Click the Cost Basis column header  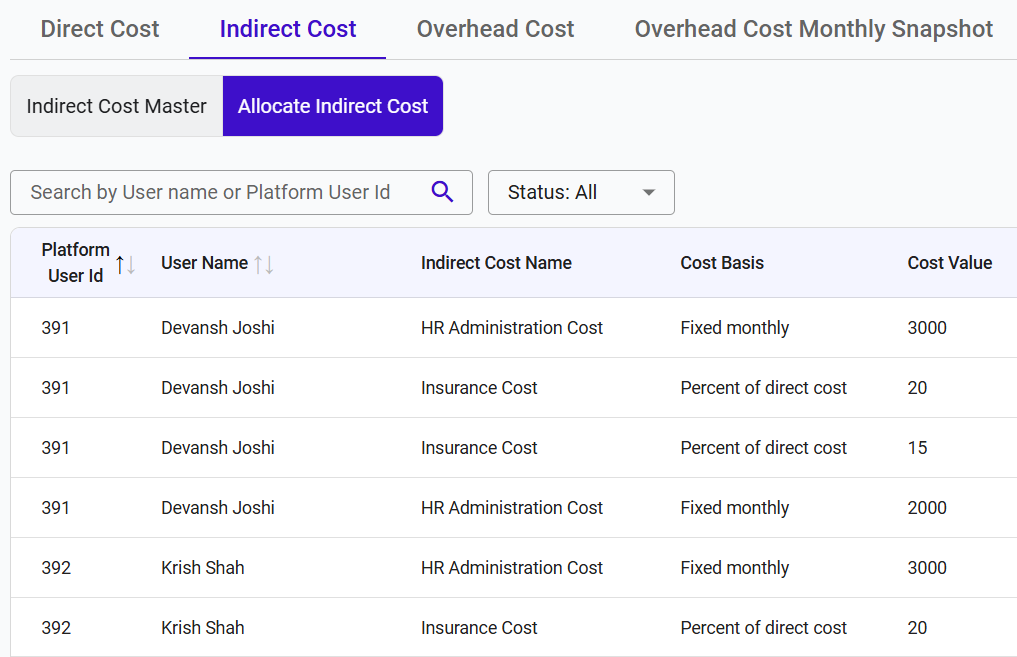click(722, 263)
